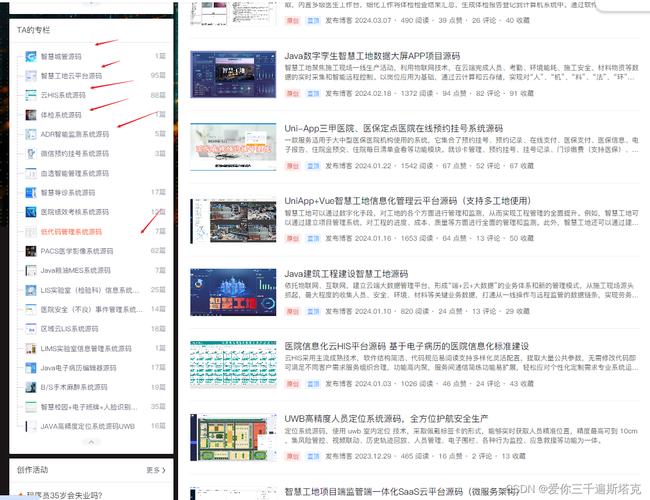Open the LIS实验室(检验科)信息系统 column icon
The height and width of the screenshot is (500, 650).
click(x=31, y=290)
